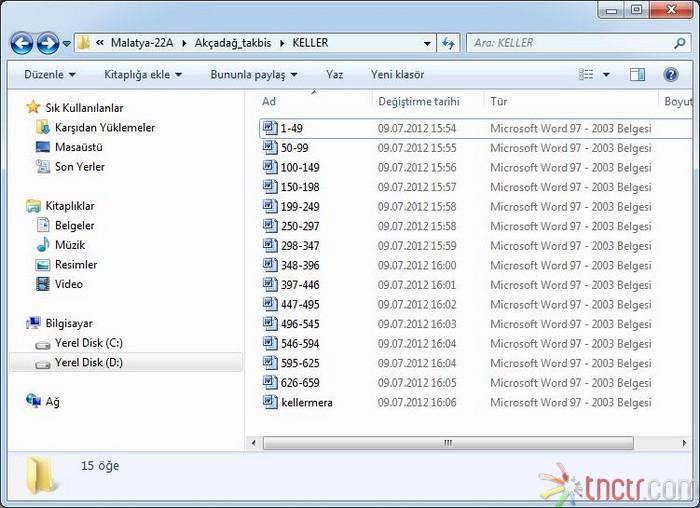Open Karşıdan Yüklemeler folder
Viewport: 700px width, 508px height.
pos(104,127)
